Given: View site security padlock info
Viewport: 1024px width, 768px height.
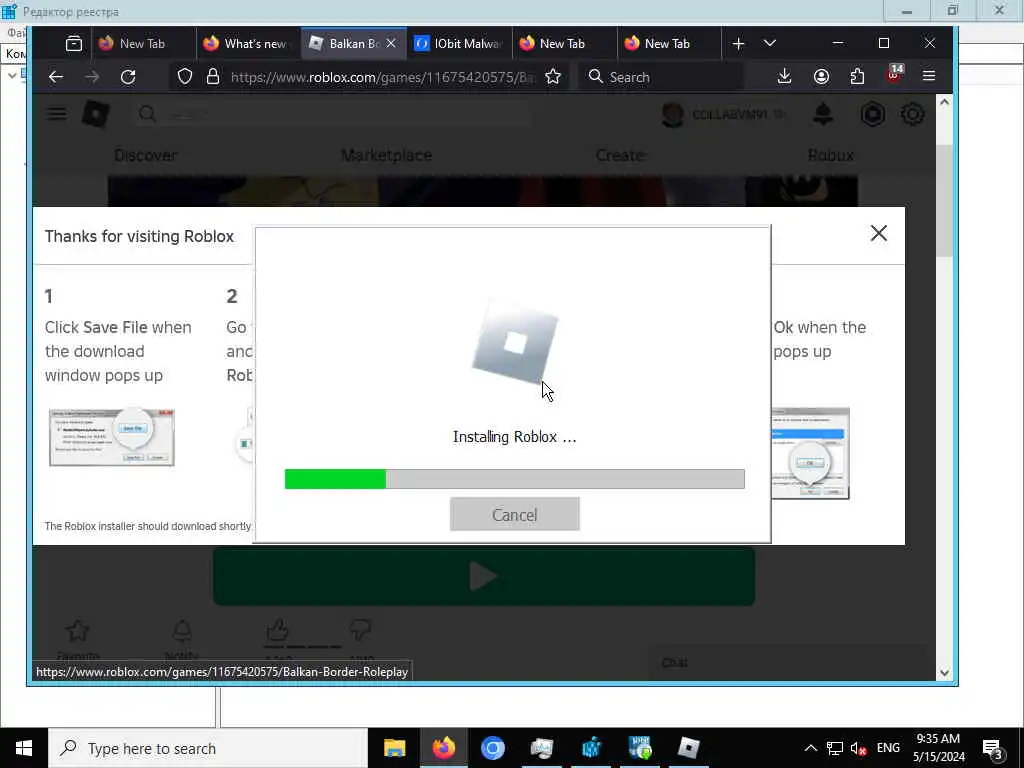Looking at the screenshot, I should pos(213,76).
